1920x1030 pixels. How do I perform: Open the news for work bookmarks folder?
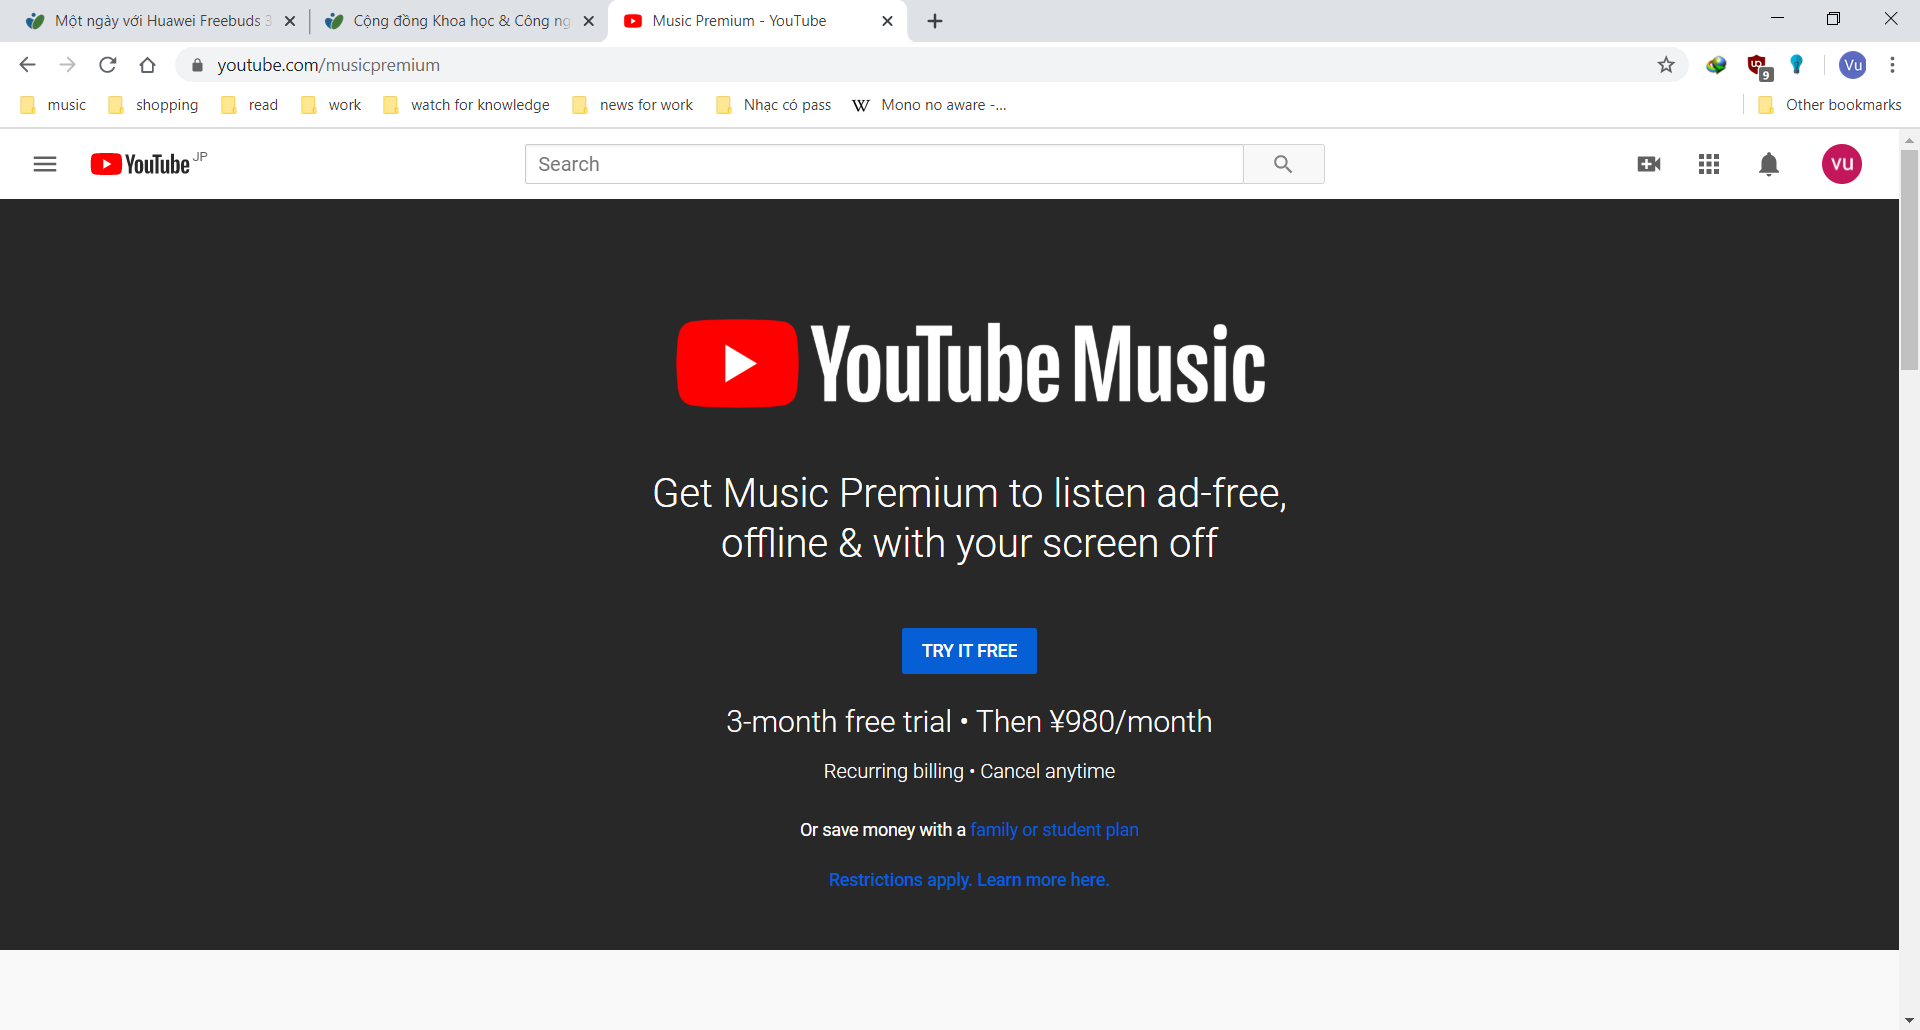pos(633,105)
